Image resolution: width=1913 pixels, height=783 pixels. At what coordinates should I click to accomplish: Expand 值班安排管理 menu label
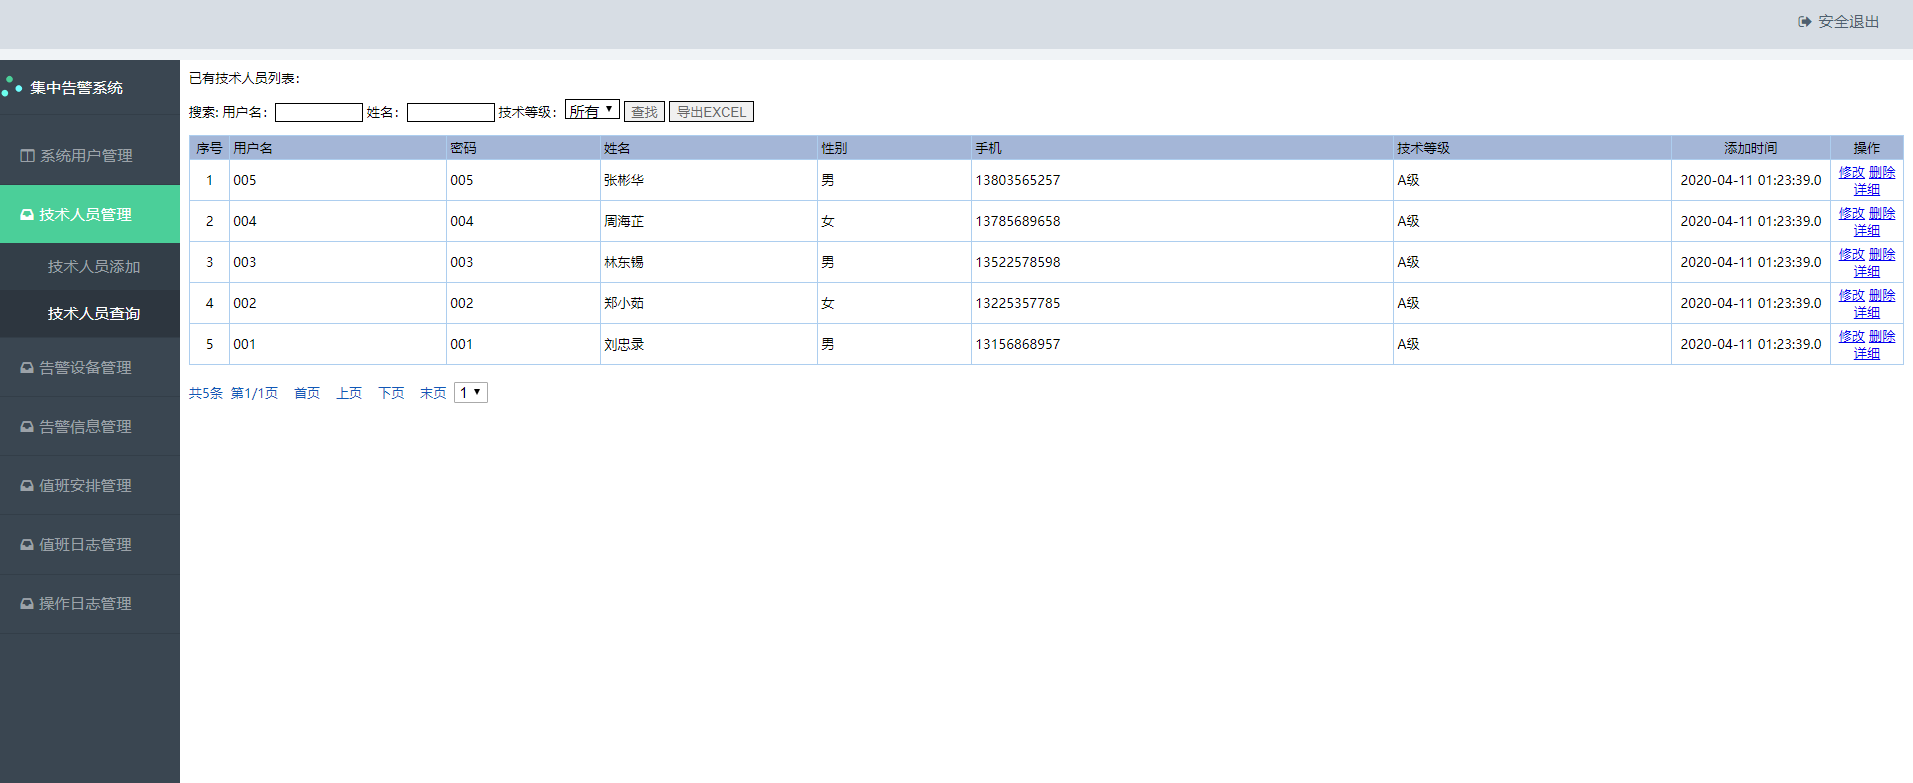click(x=86, y=486)
